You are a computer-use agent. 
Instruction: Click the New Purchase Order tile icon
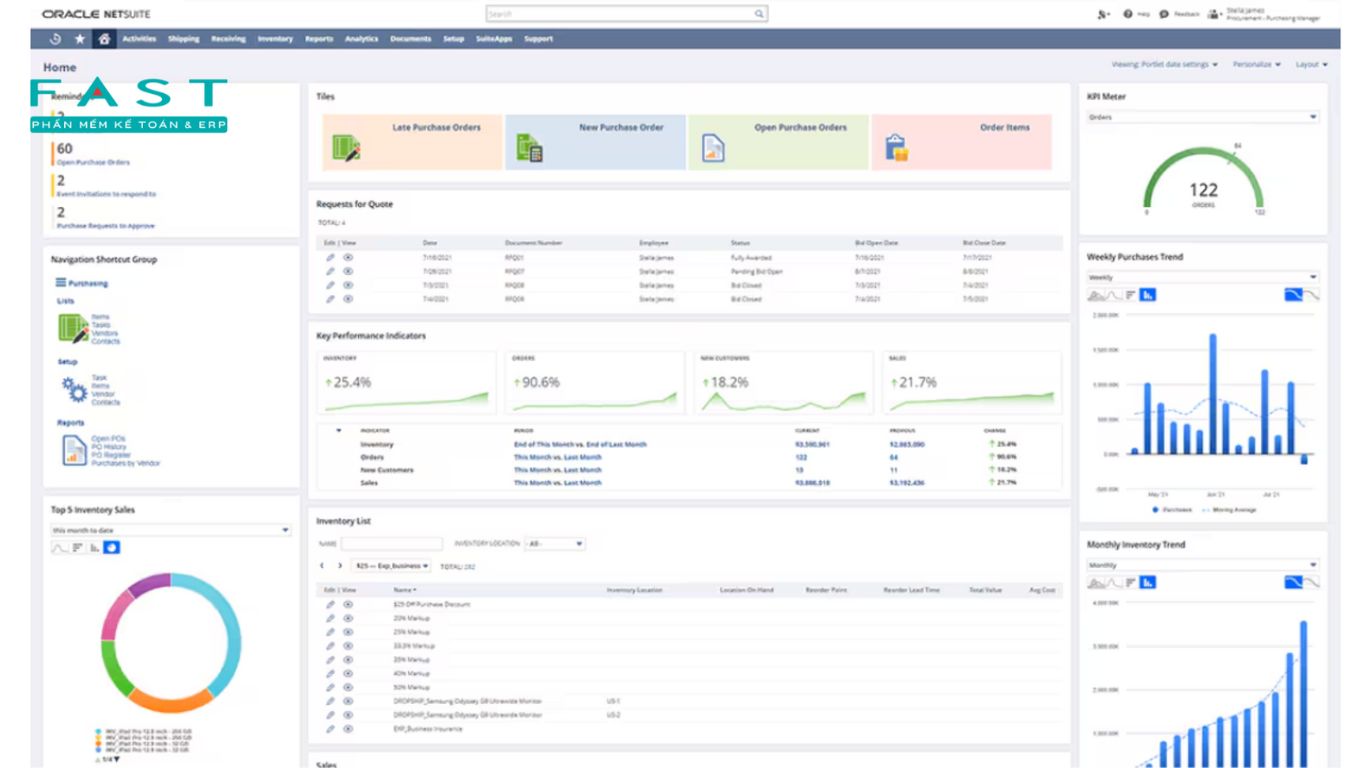click(529, 149)
